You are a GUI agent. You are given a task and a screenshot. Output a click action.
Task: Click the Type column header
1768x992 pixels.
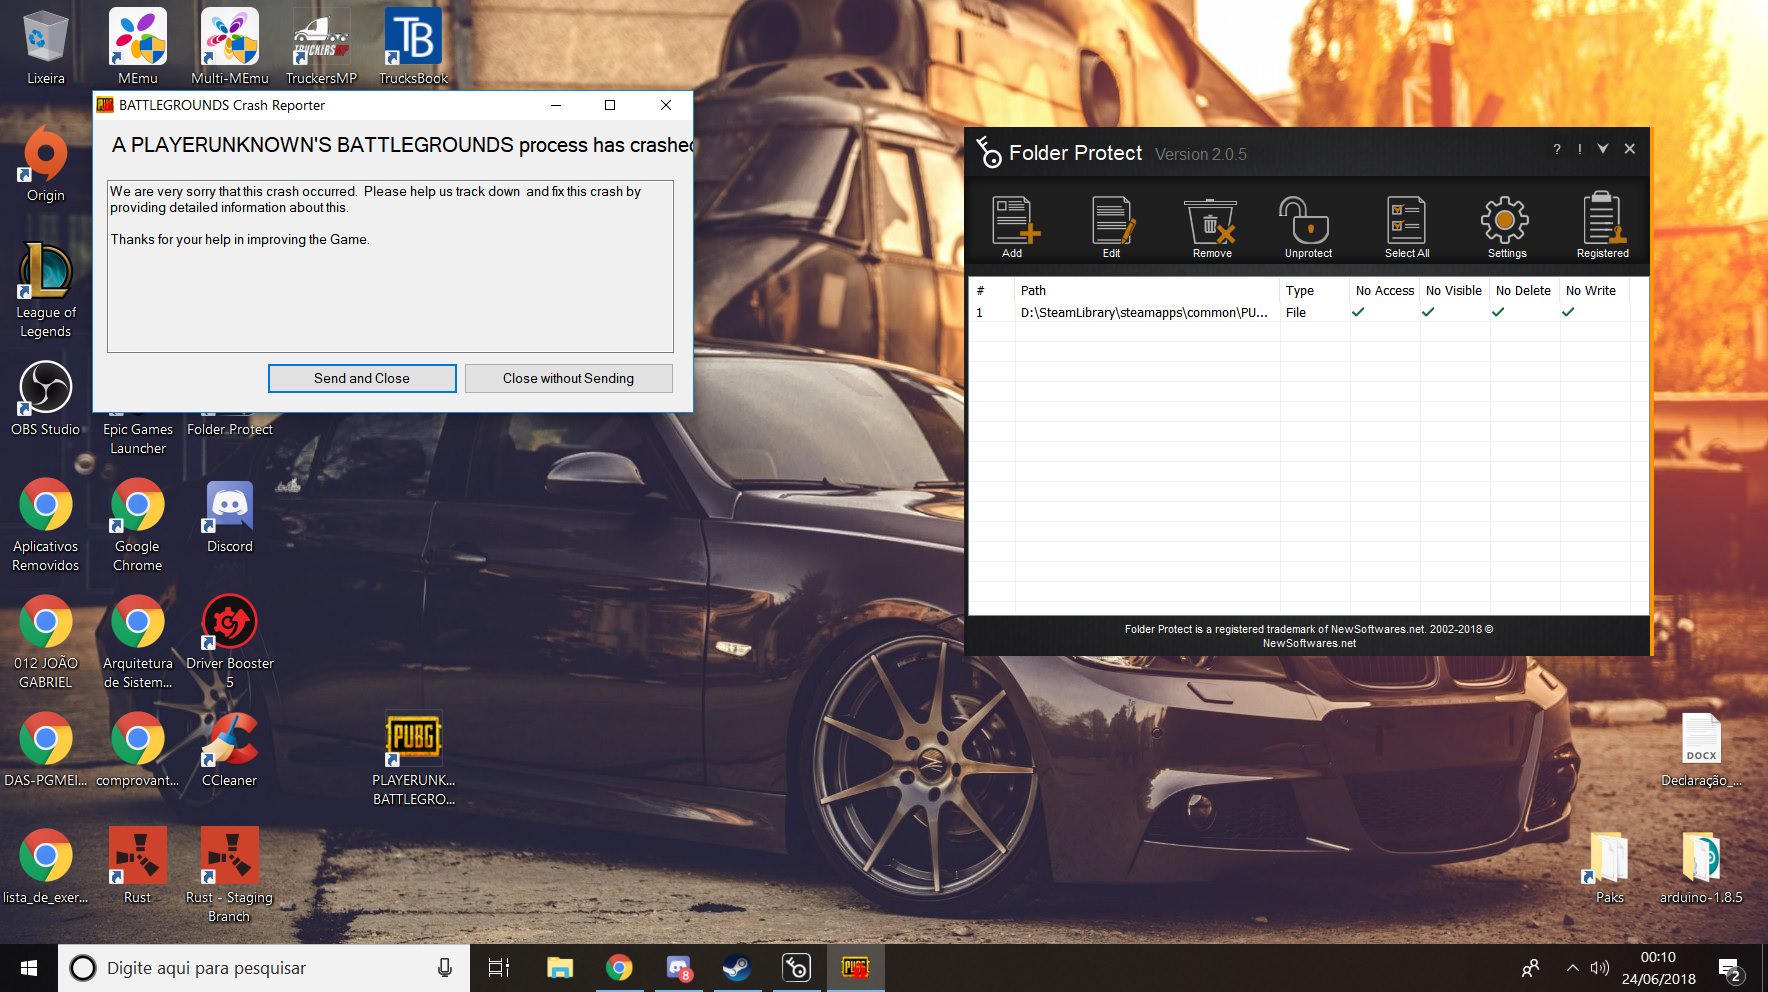(x=1300, y=291)
